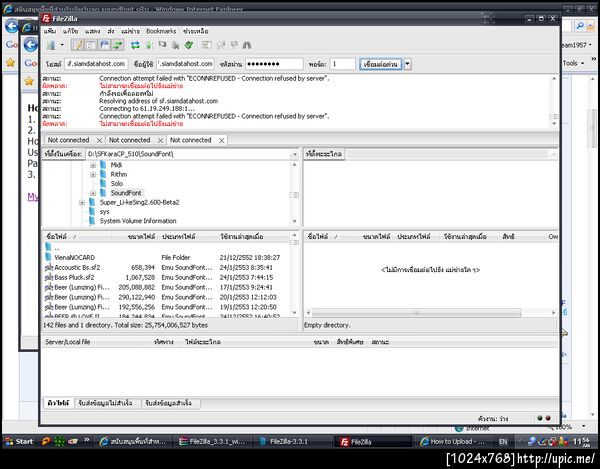Sort remote pane by filename column header

[x=327, y=237]
